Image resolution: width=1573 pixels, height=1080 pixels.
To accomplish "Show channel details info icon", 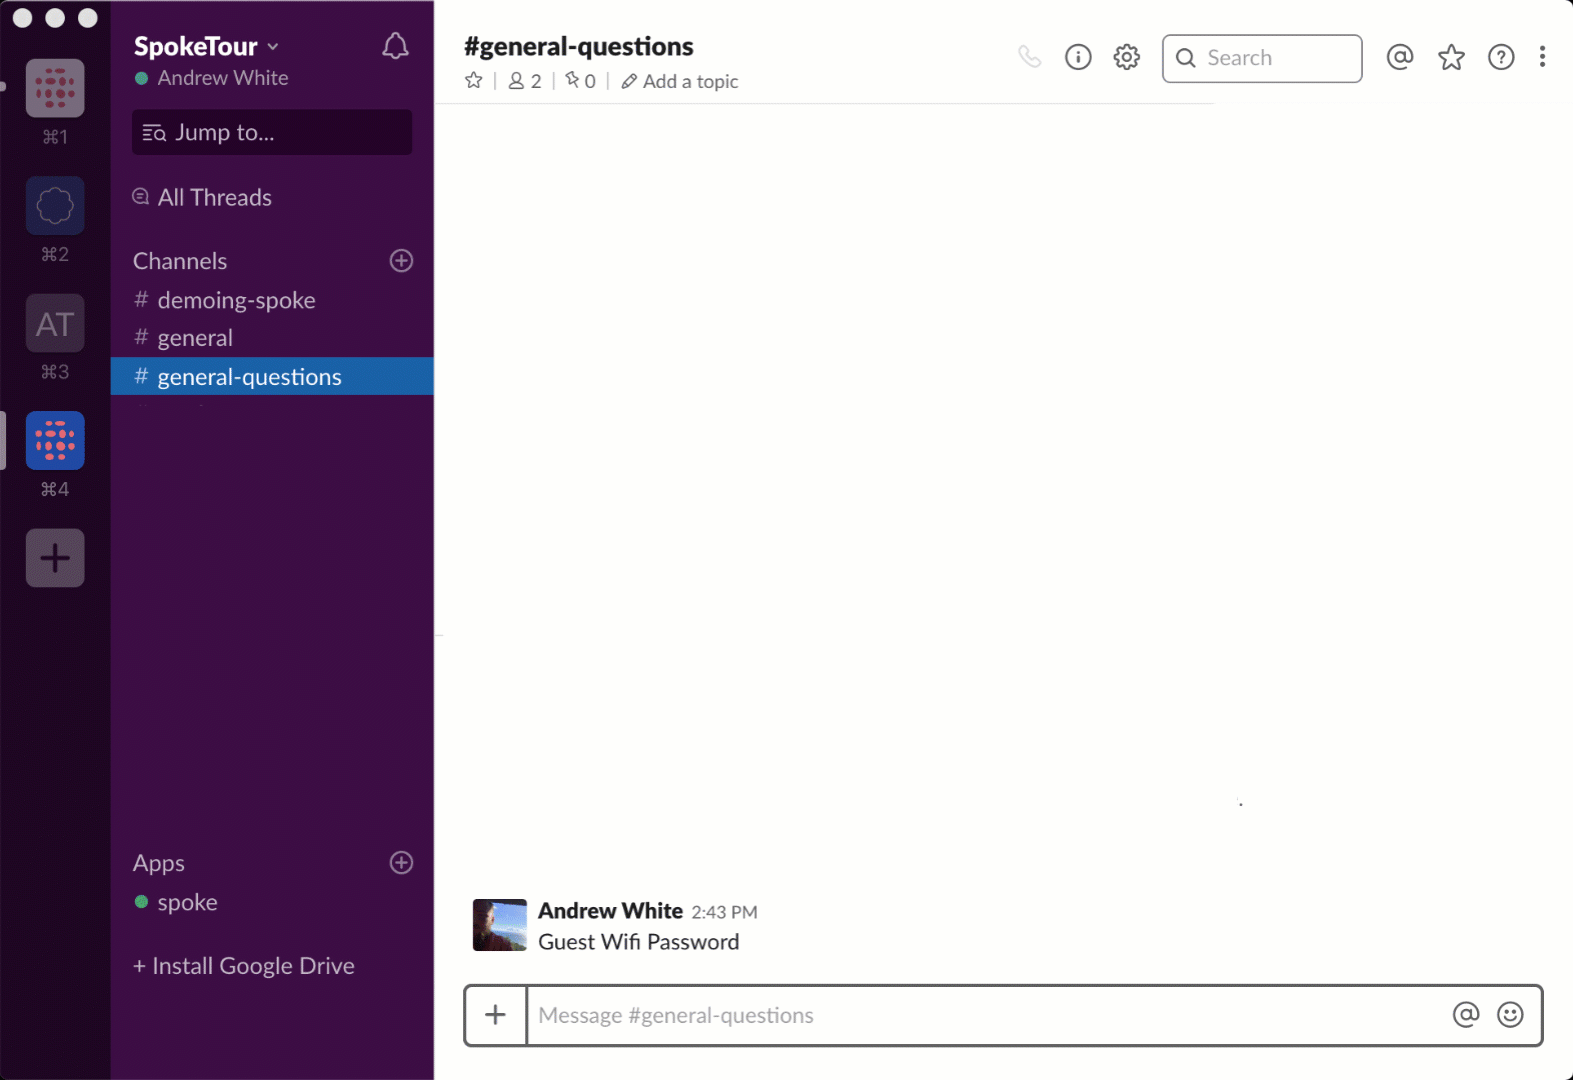I will (1078, 57).
